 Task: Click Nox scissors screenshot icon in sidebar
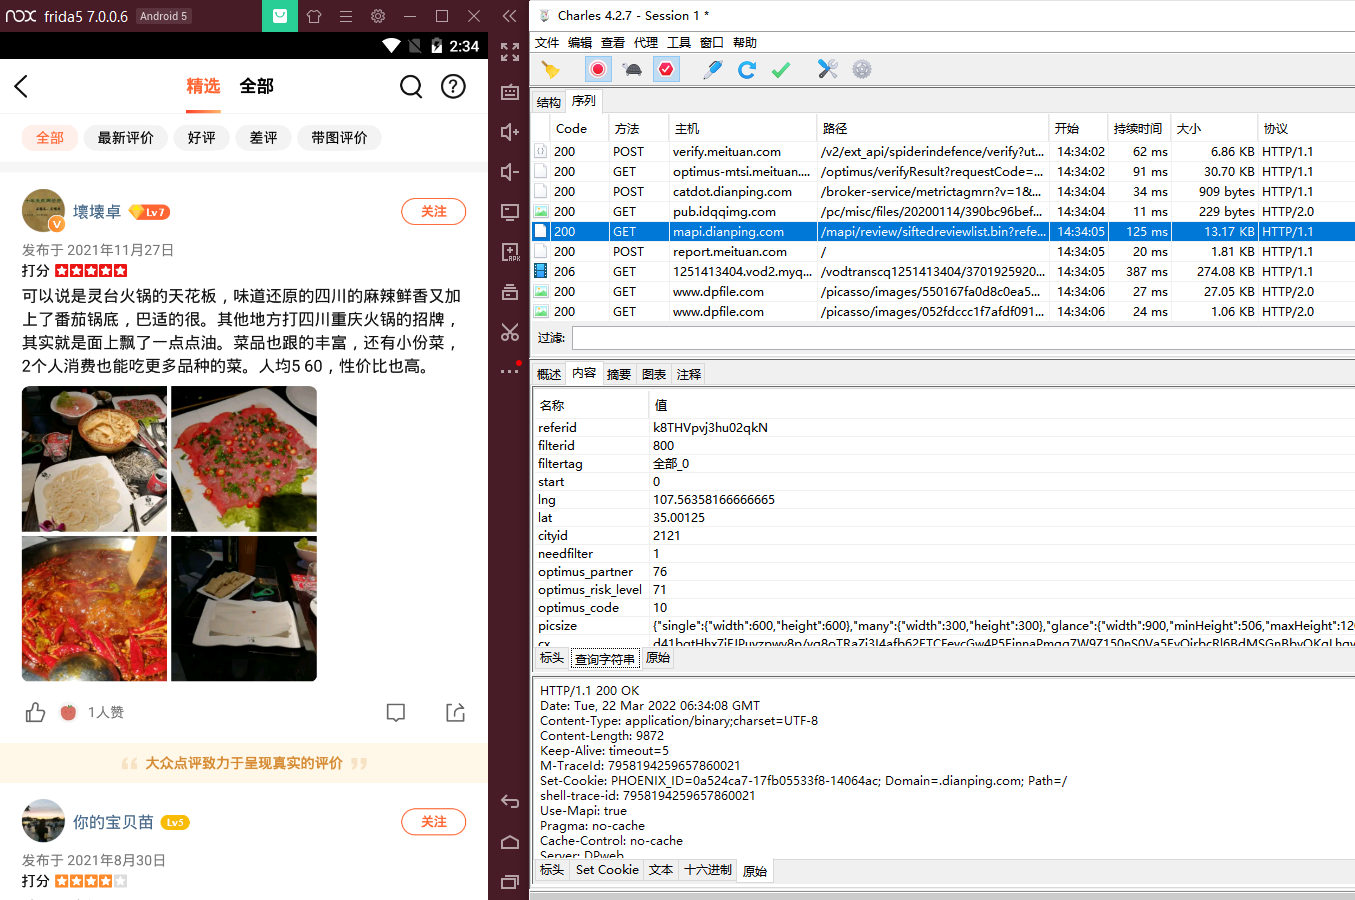pos(510,332)
